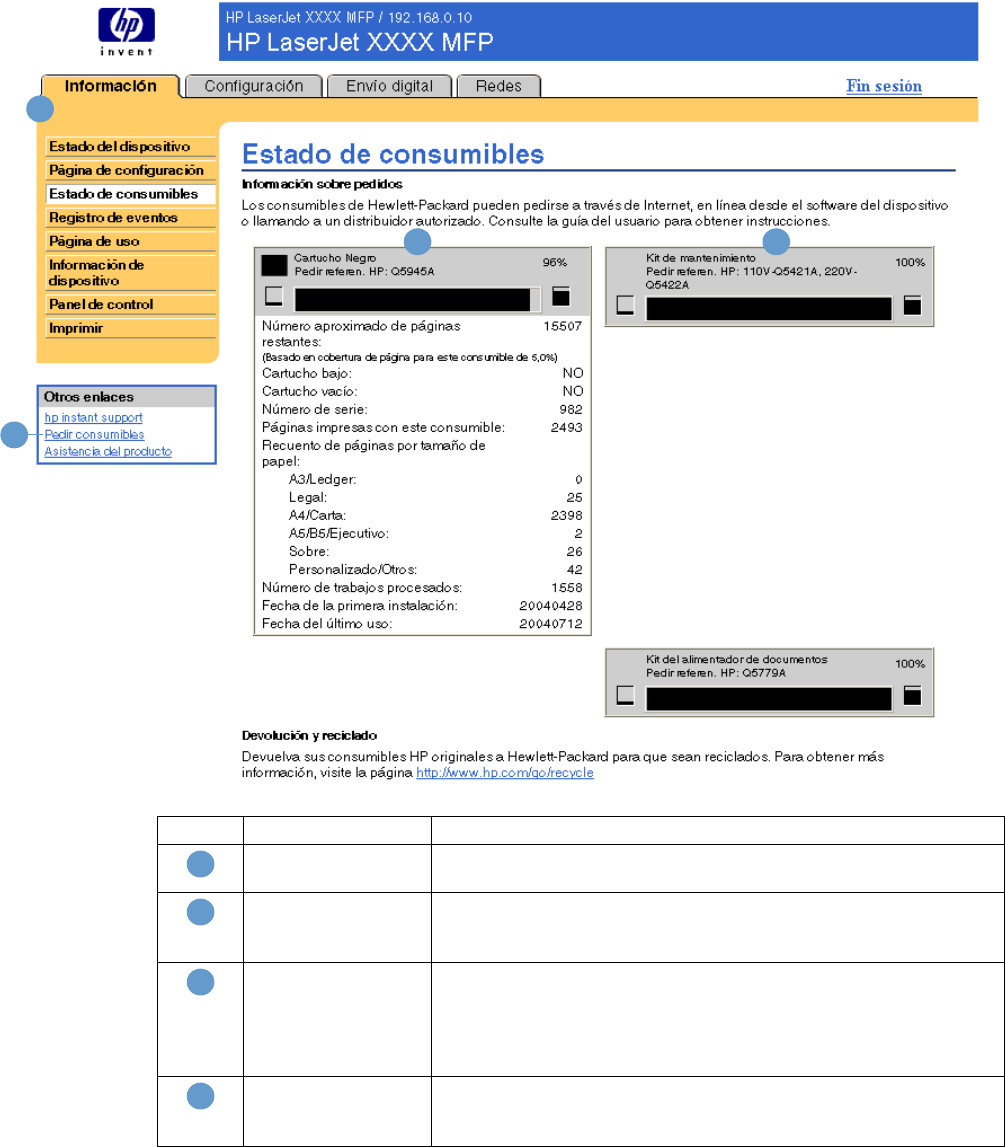Click the first installation date 20040428
The width and height of the screenshot is (1005, 1147).
tap(551, 606)
